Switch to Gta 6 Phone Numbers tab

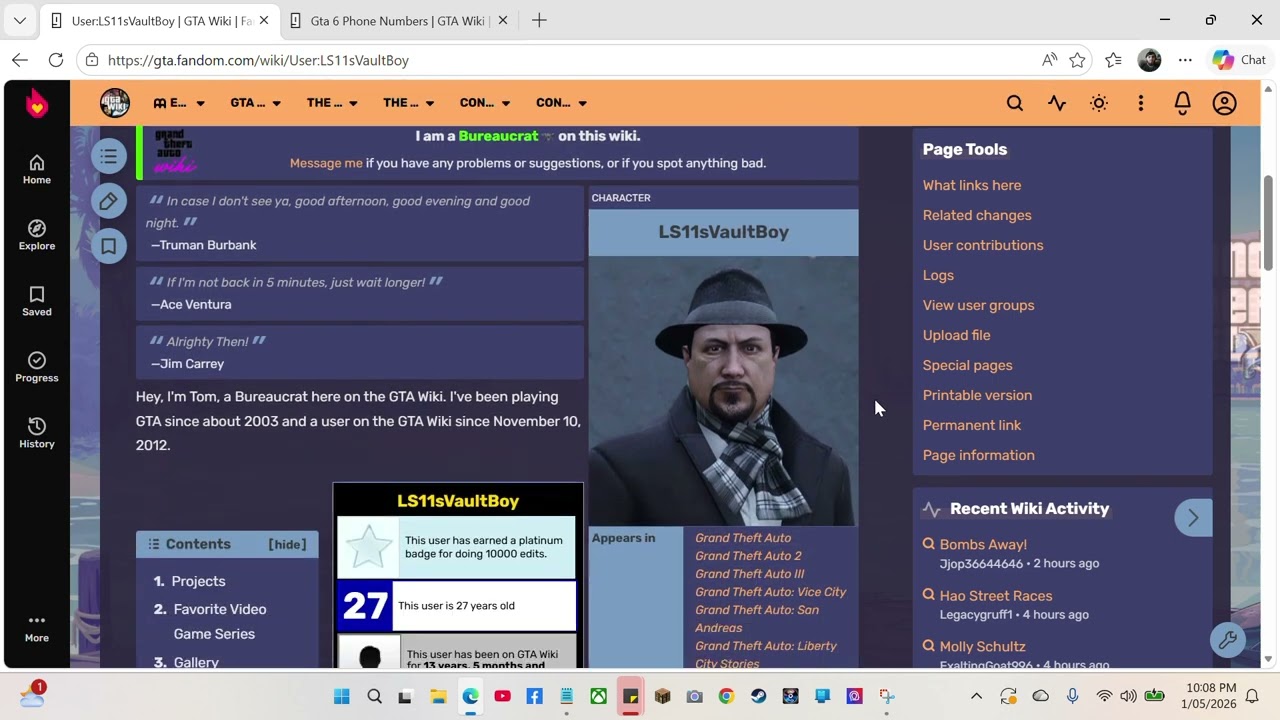398,20
